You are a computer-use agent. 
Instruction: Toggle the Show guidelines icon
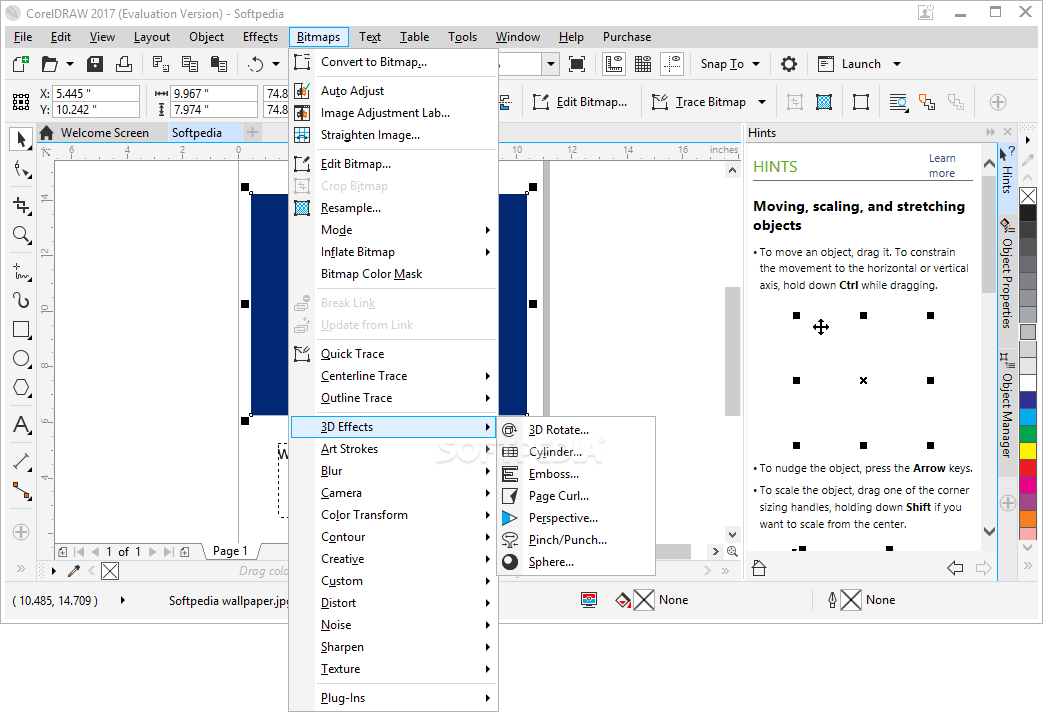point(672,64)
